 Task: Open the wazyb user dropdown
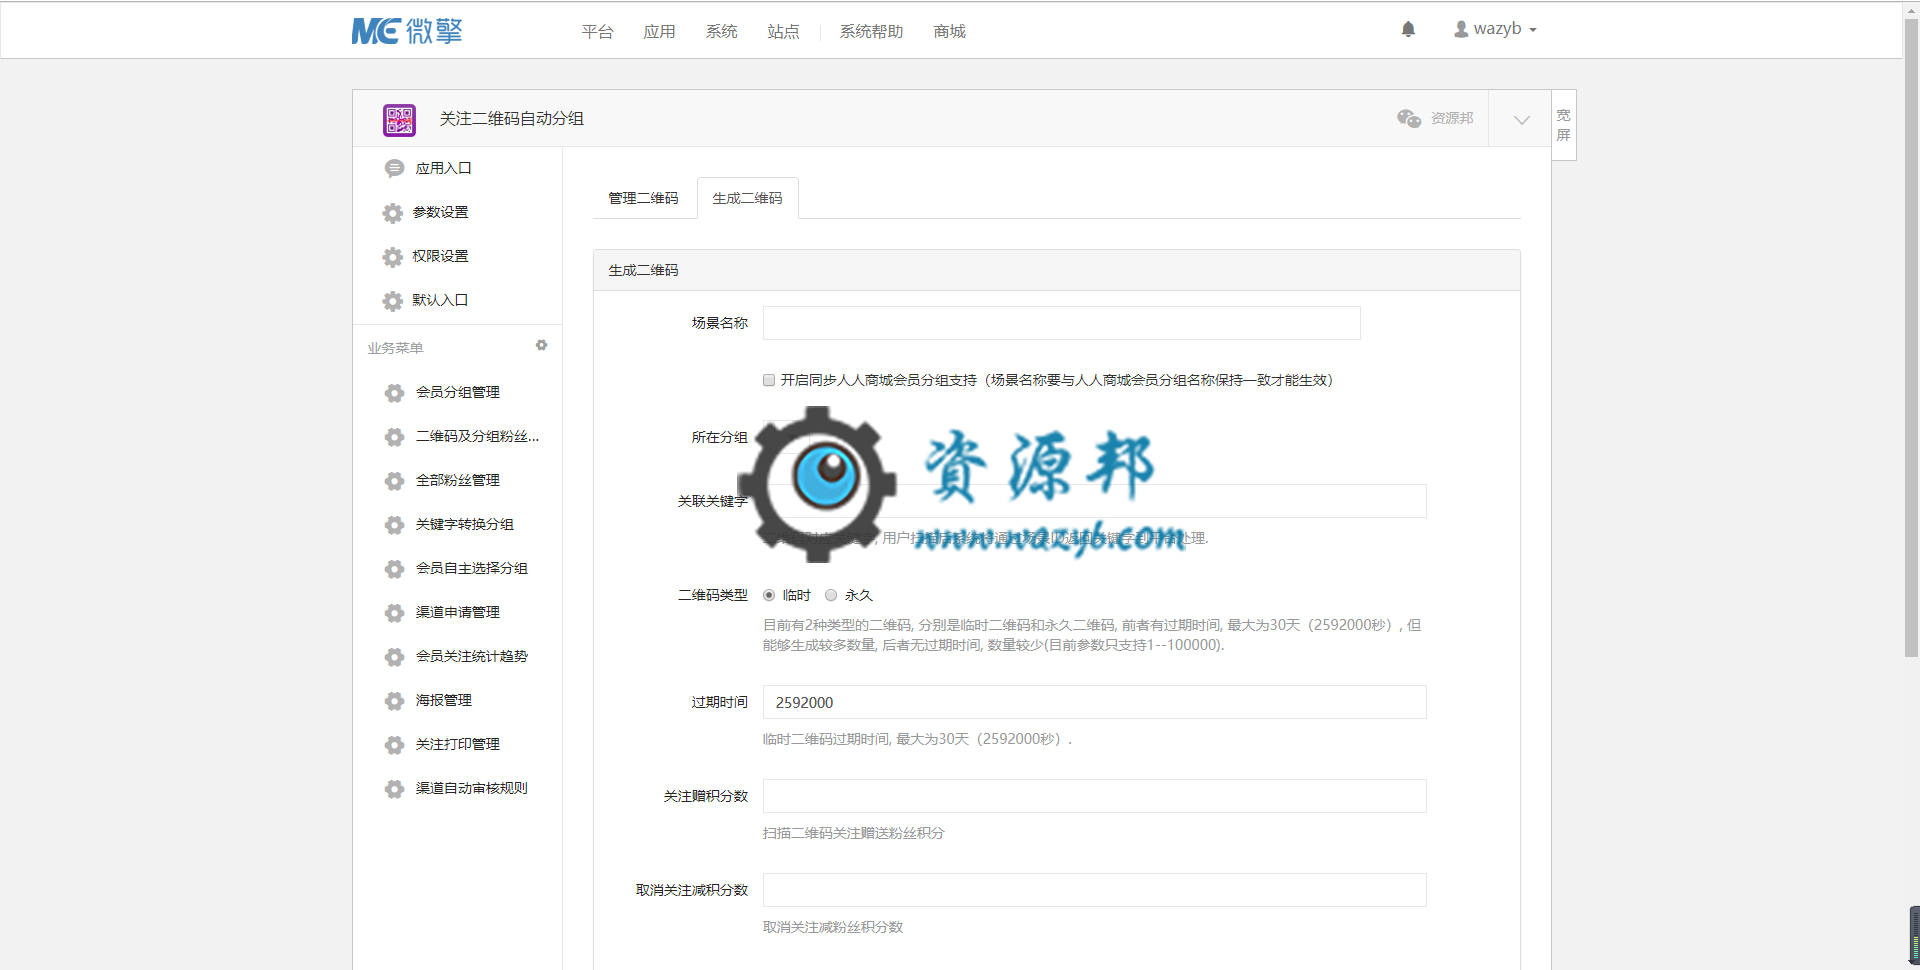(x=1495, y=29)
